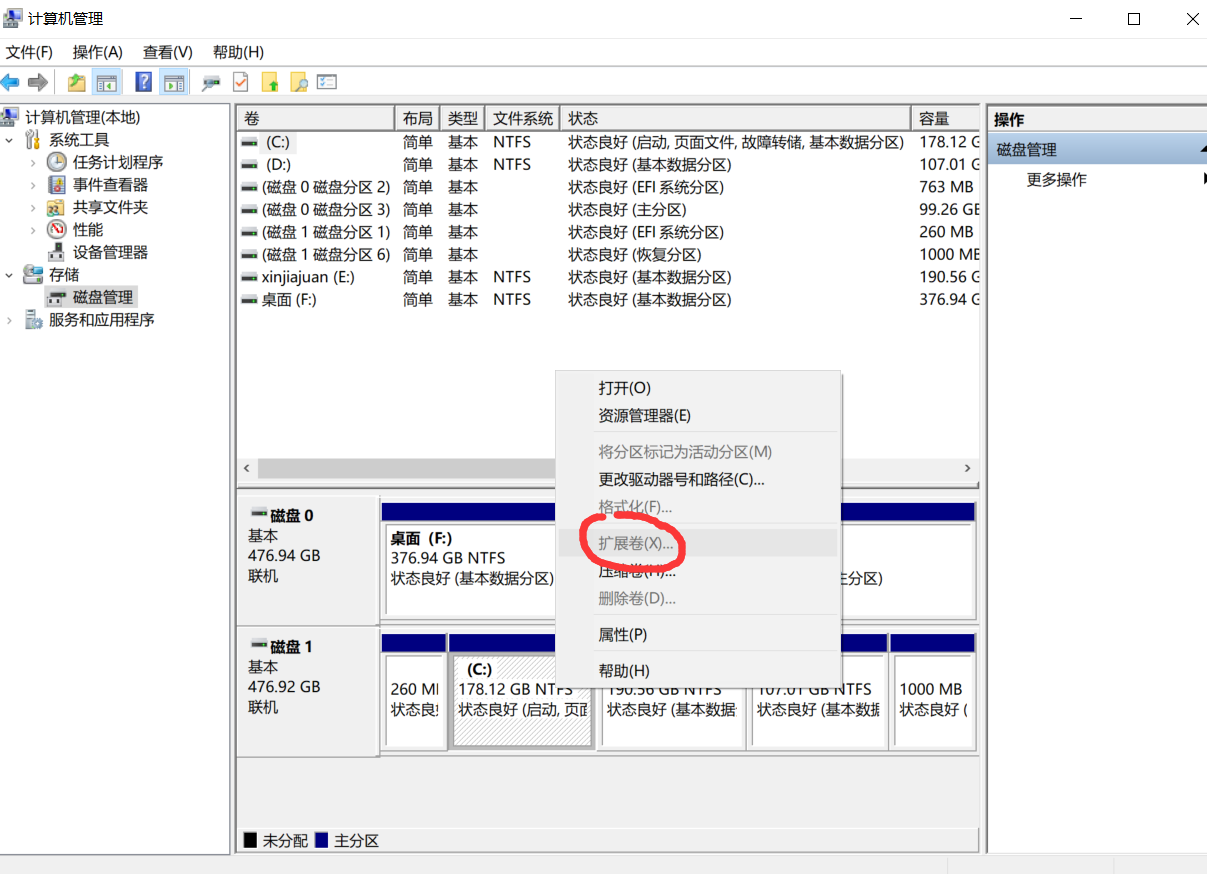Click the disk connect plug toolbar icon
Viewport: 1207px width, 874px height.
pos(211,82)
